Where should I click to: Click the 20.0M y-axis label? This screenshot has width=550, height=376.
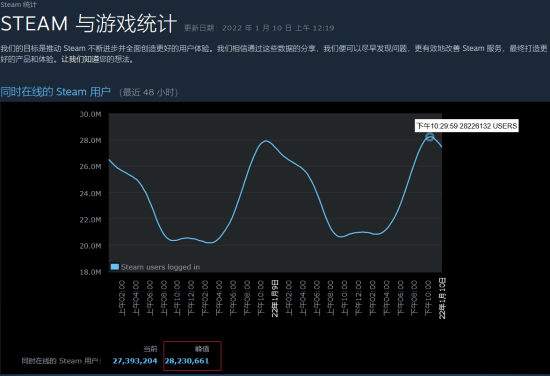90,246
